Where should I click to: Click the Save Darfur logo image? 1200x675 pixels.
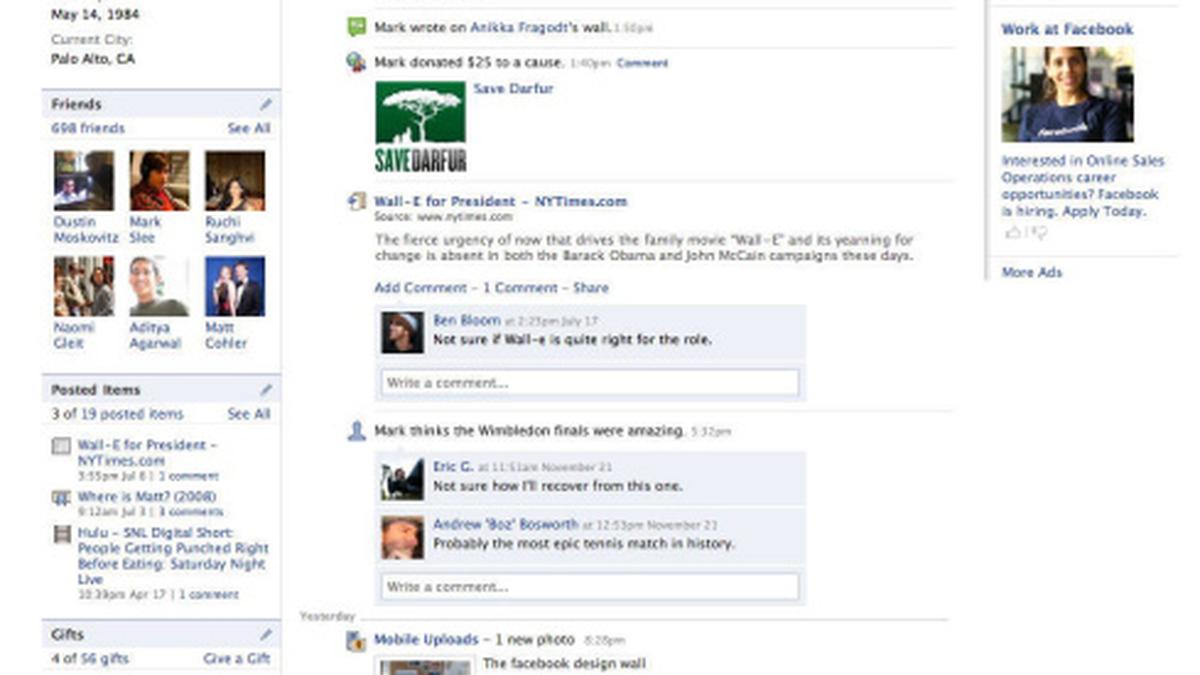coord(420,127)
